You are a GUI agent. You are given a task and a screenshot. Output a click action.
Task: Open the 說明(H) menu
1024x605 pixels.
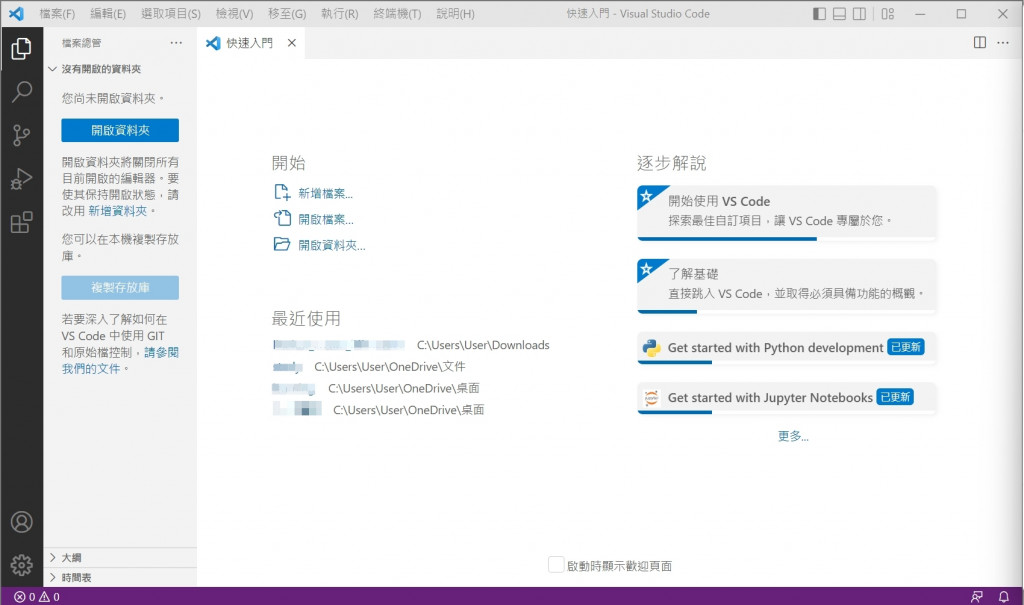pos(455,14)
